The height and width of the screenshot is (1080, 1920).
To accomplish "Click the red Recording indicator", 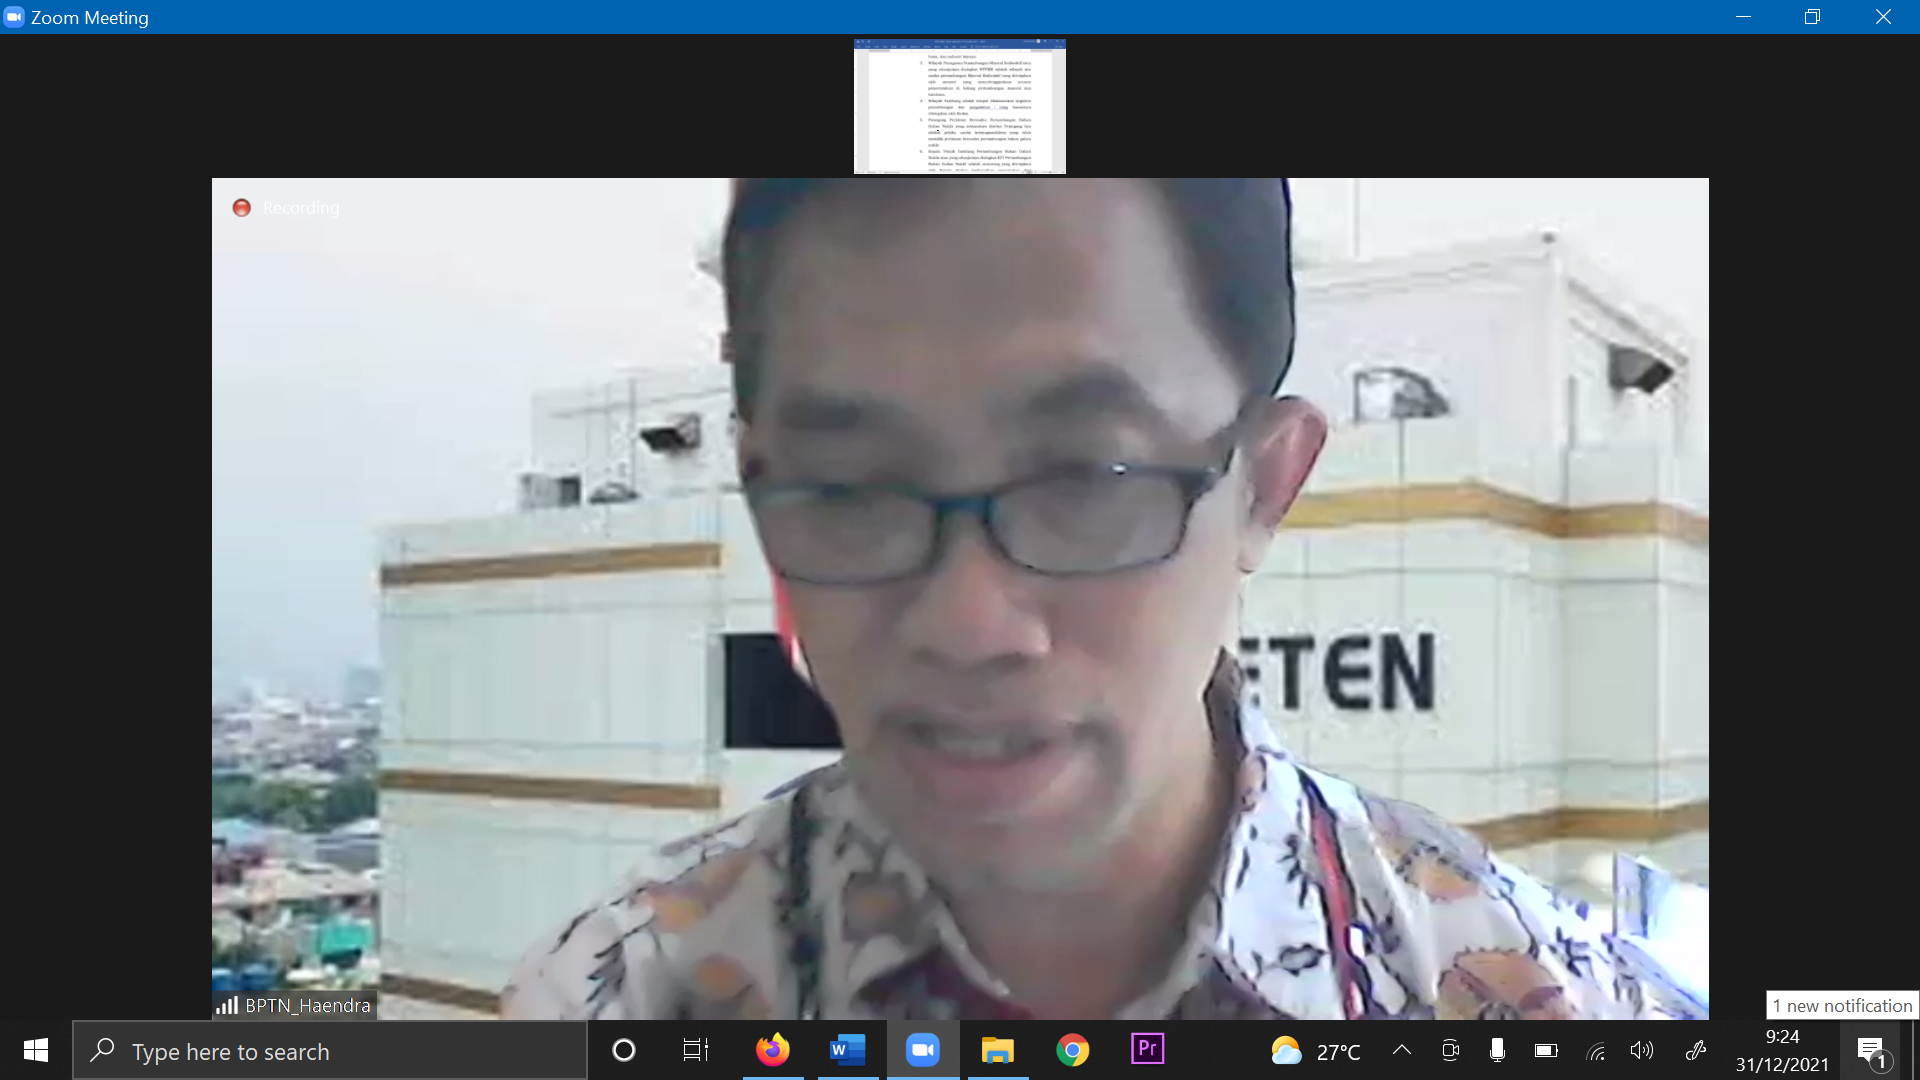I will pos(286,208).
